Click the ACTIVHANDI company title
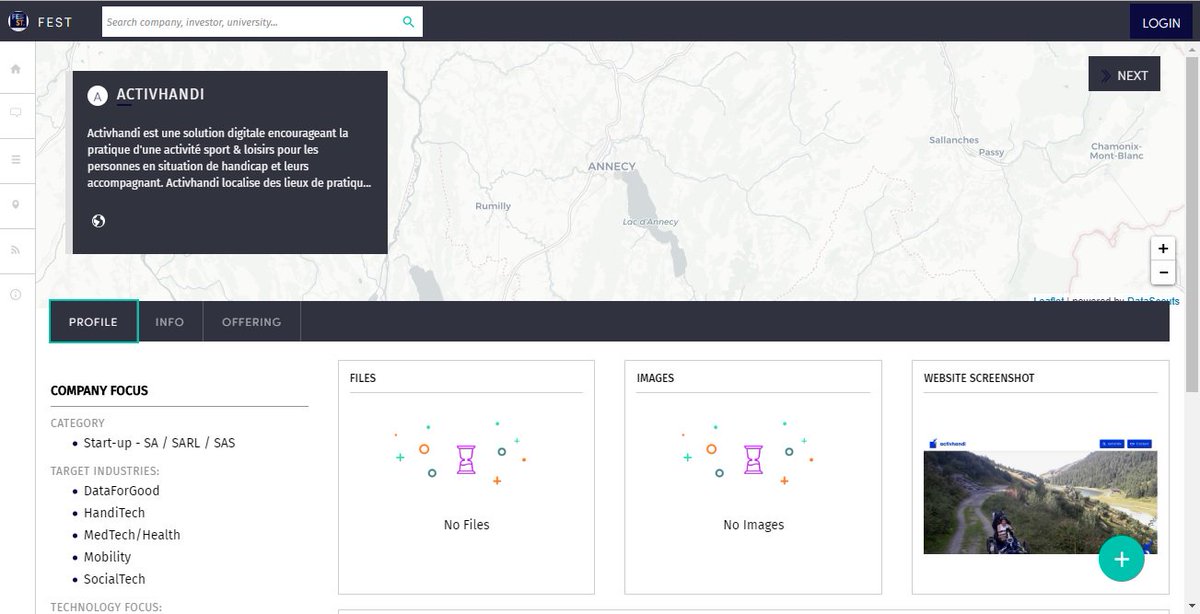Image resolution: width=1200 pixels, height=614 pixels. coord(160,95)
